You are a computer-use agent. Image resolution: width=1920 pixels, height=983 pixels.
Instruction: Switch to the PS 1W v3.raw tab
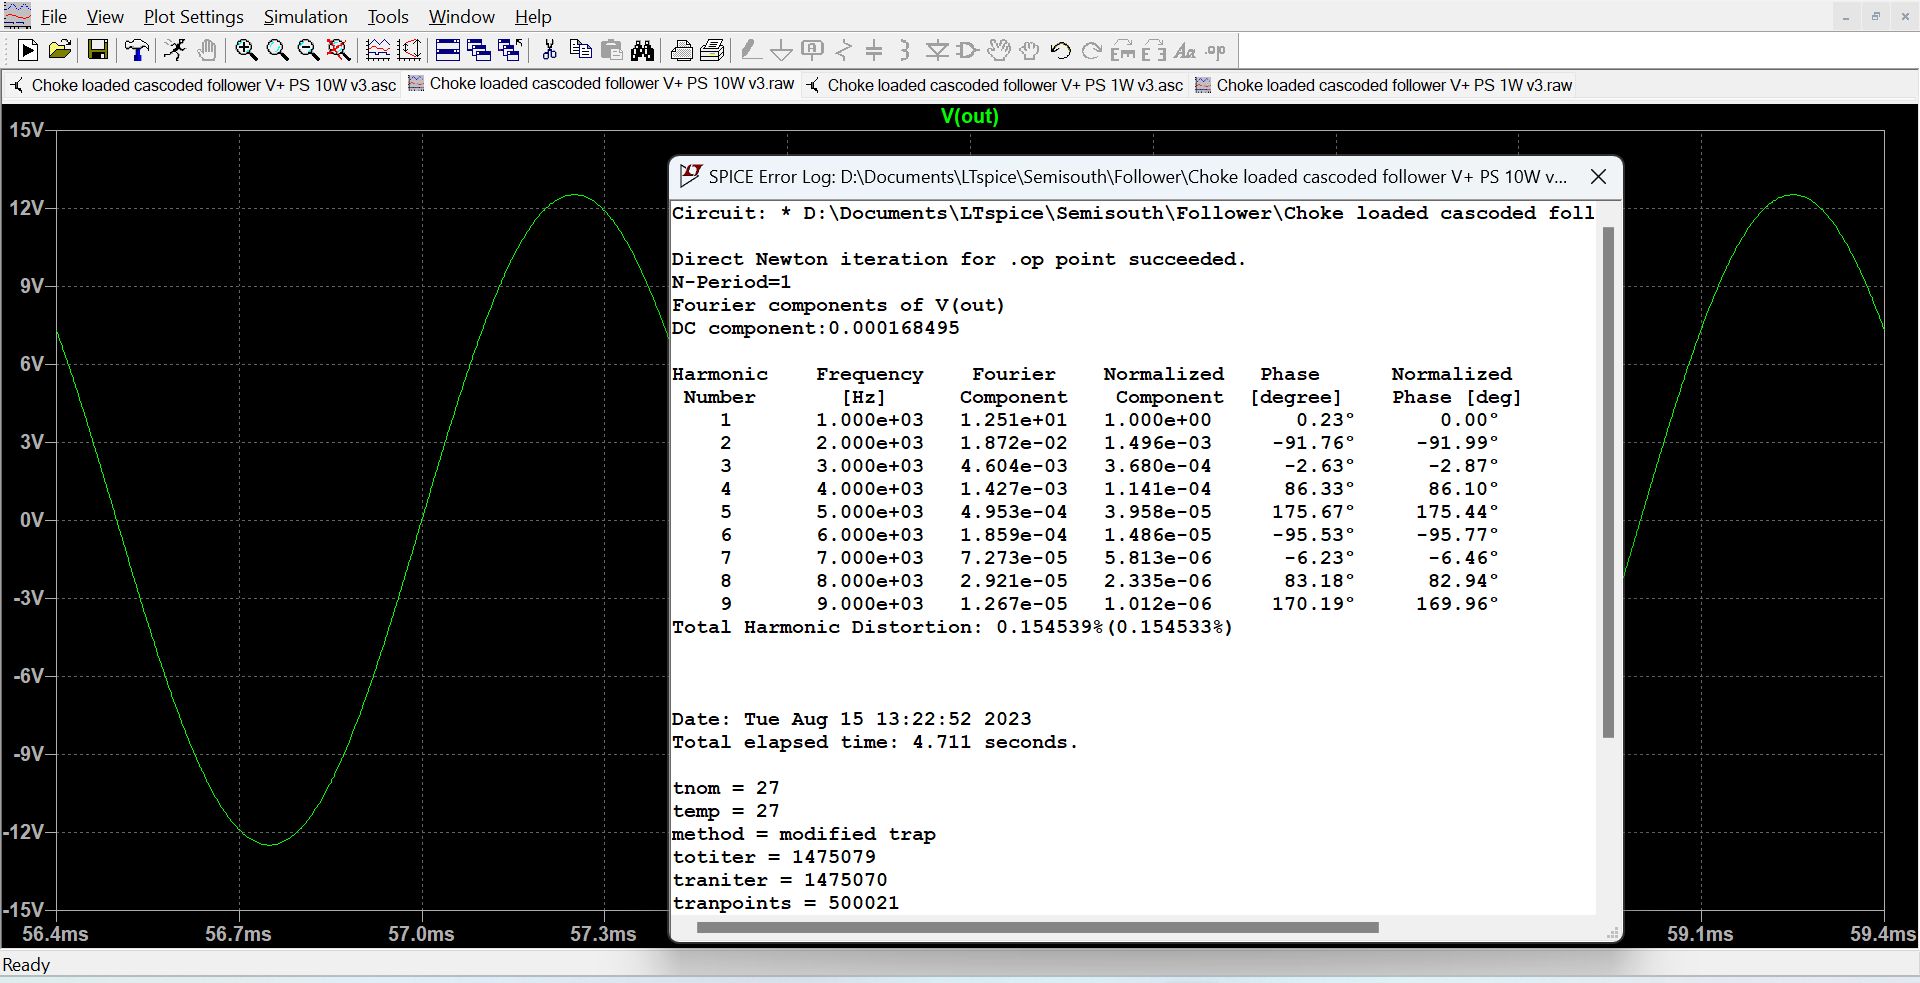1384,85
